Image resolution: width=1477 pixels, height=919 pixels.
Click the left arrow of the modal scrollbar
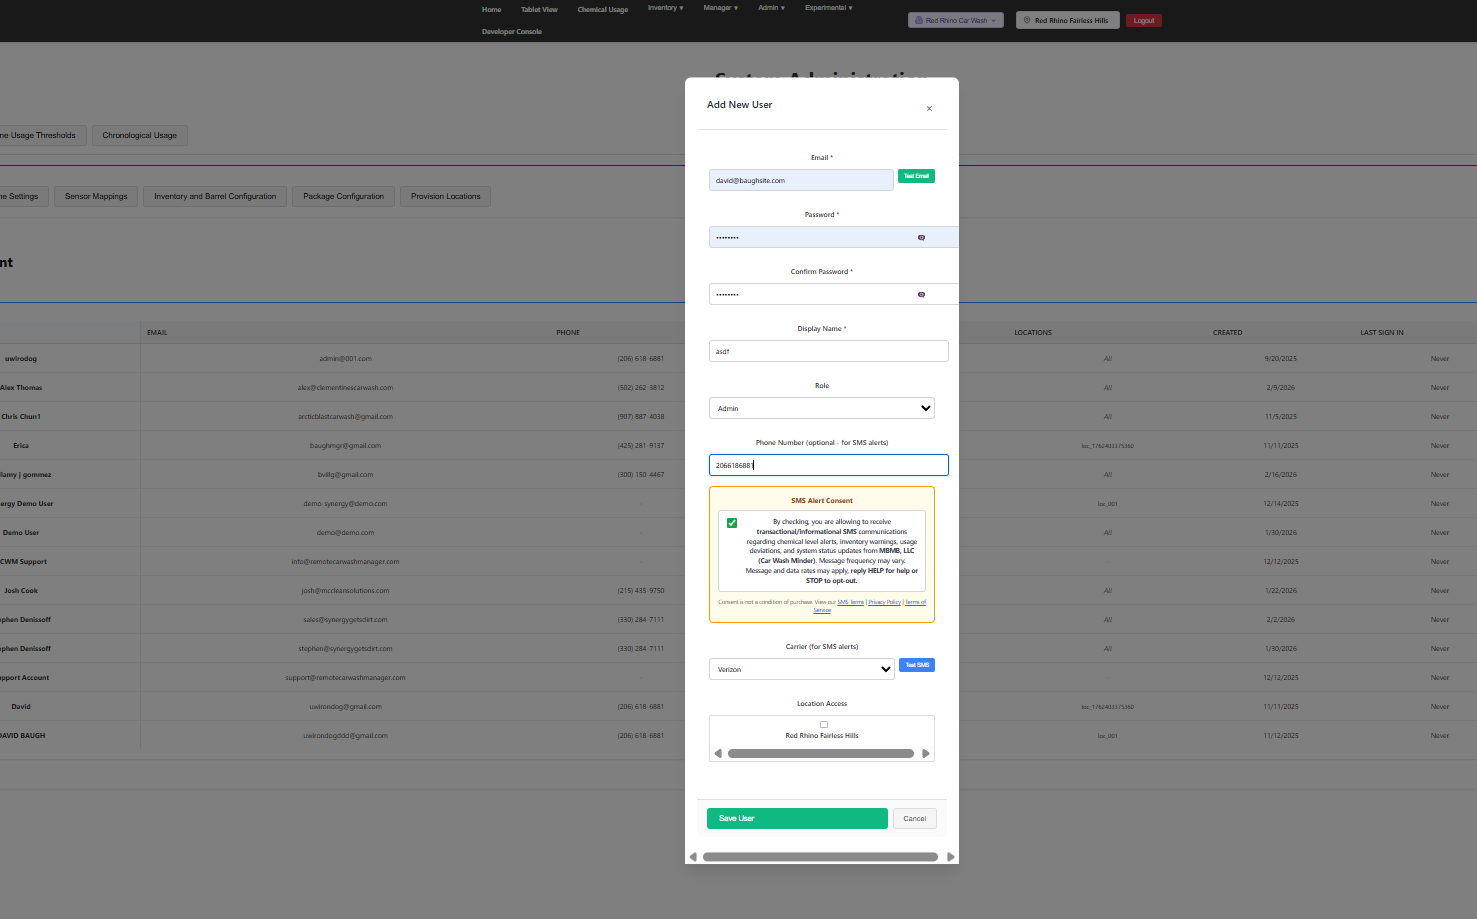click(692, 857)
